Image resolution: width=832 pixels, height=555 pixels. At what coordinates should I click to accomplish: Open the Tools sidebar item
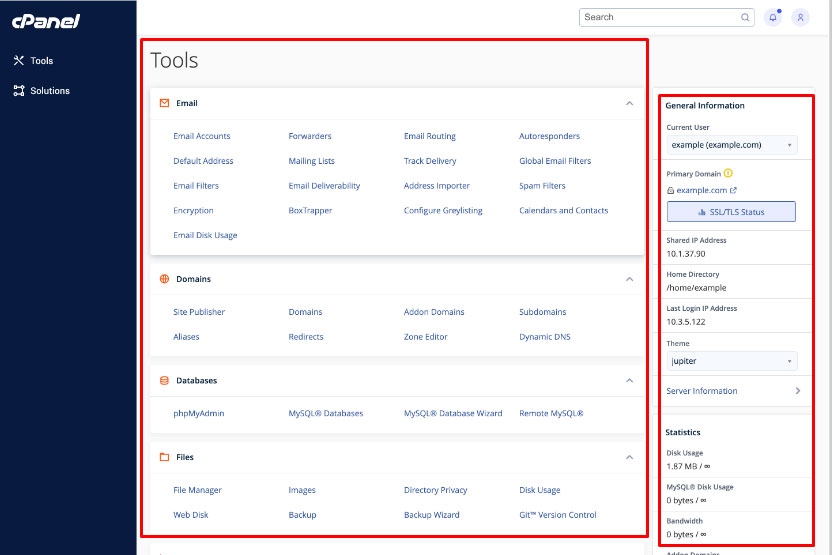pos(33,60)
